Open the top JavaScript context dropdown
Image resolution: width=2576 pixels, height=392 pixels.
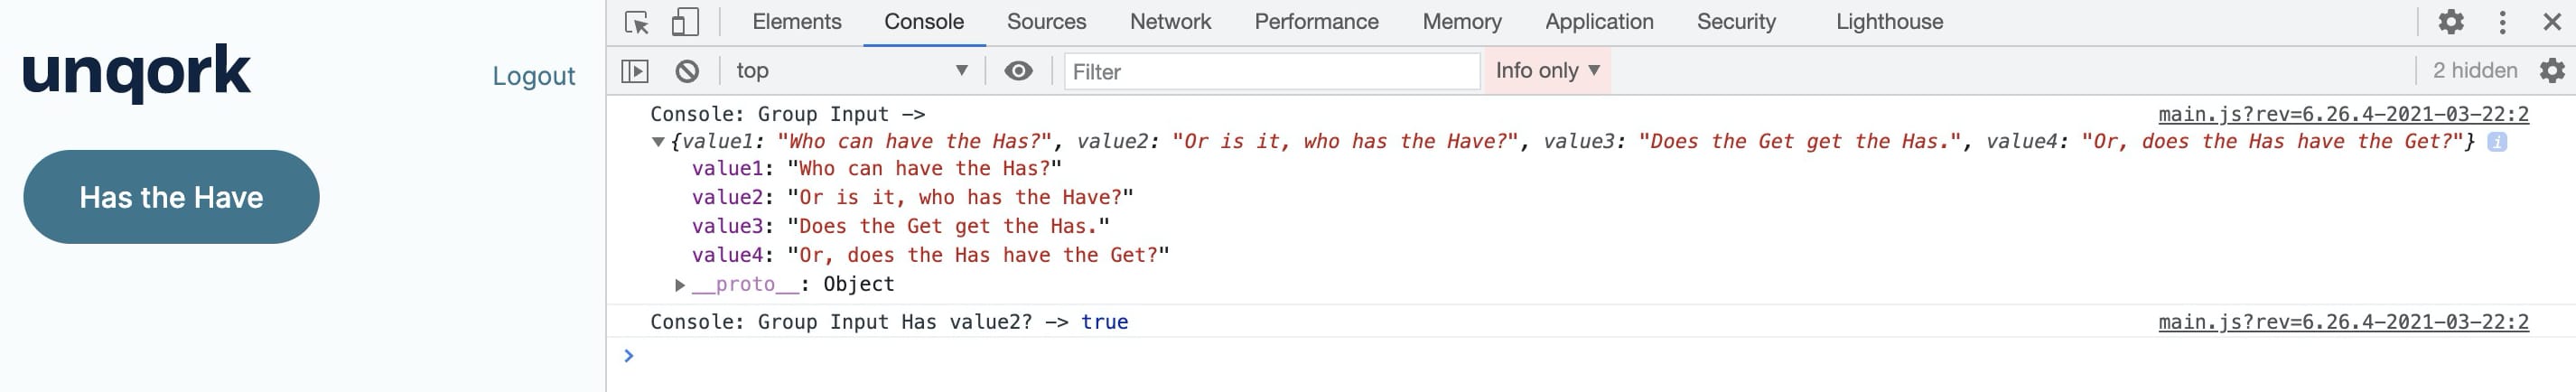pos(851,71)
